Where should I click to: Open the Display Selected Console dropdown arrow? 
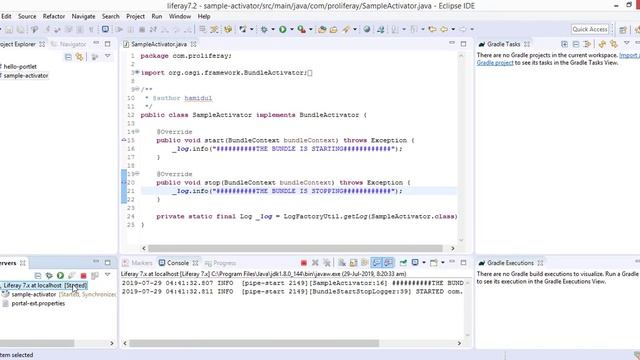pyautogui.click(x=424, y=263)
